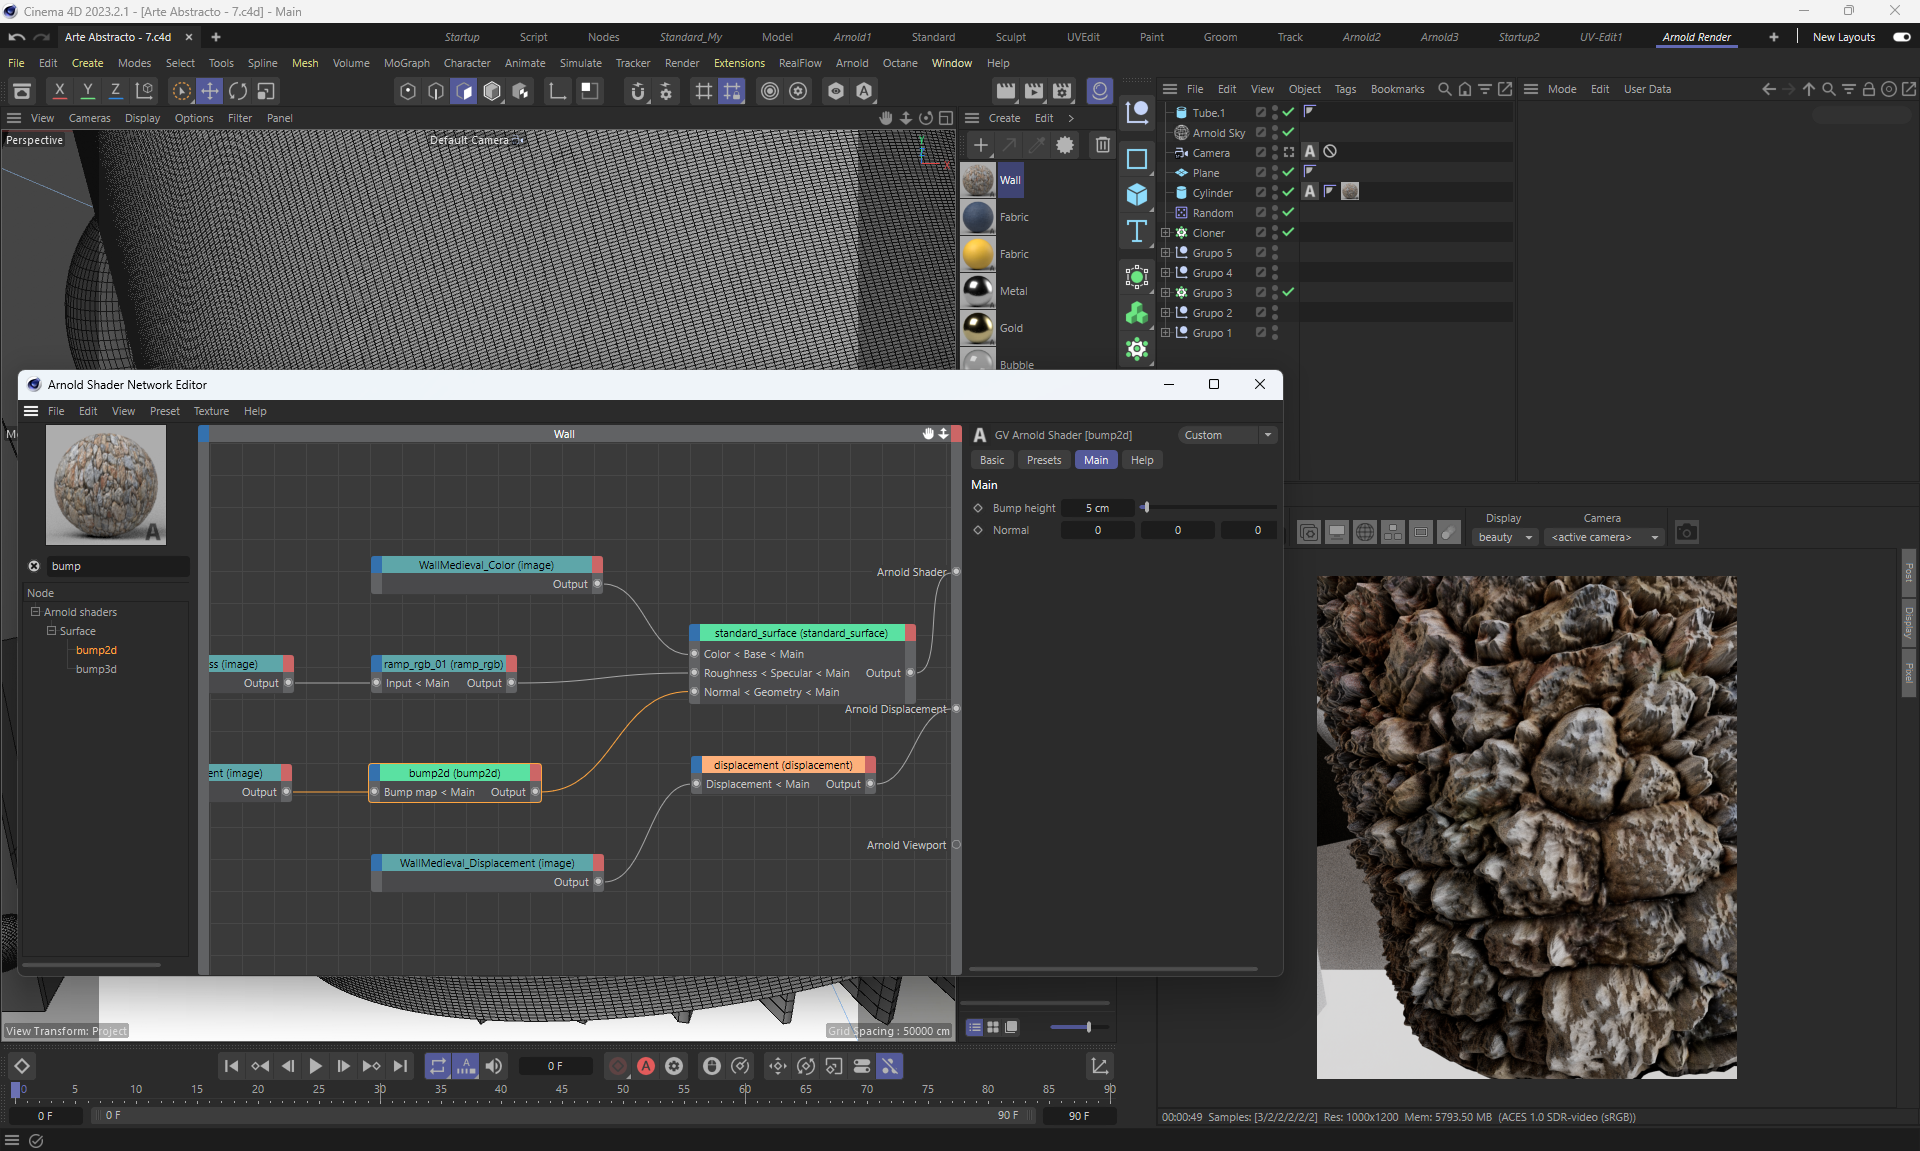Select bump3d in node list

point(96,669)
